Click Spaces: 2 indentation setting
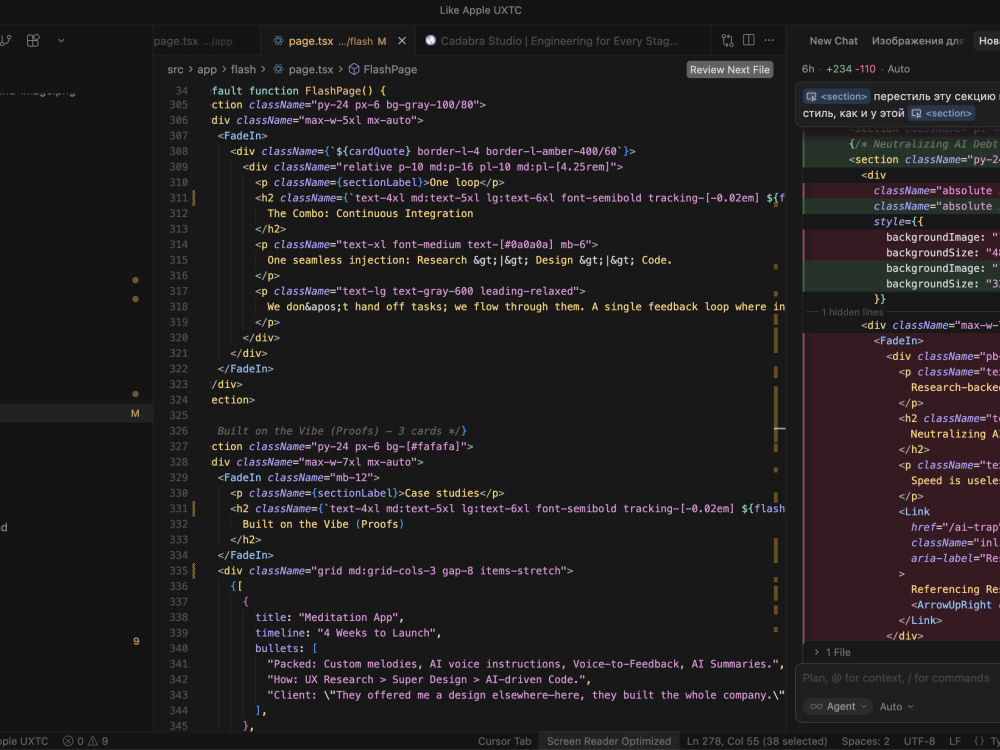 pos(865,741)
